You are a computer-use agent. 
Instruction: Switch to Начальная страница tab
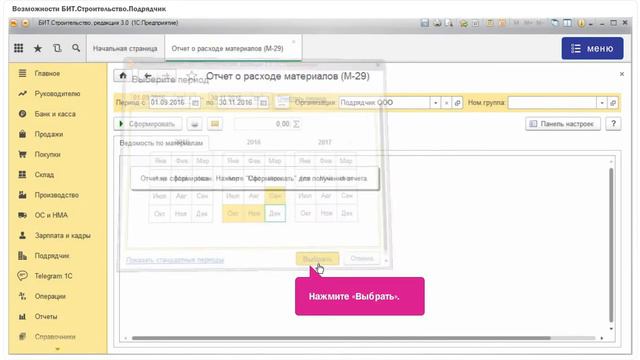[125, 48]
